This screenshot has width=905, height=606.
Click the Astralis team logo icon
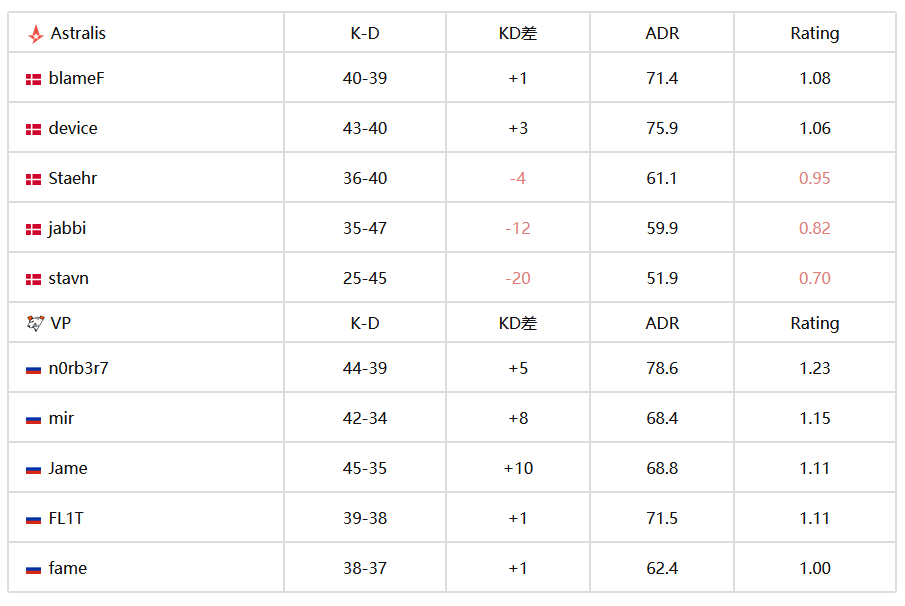35,34
